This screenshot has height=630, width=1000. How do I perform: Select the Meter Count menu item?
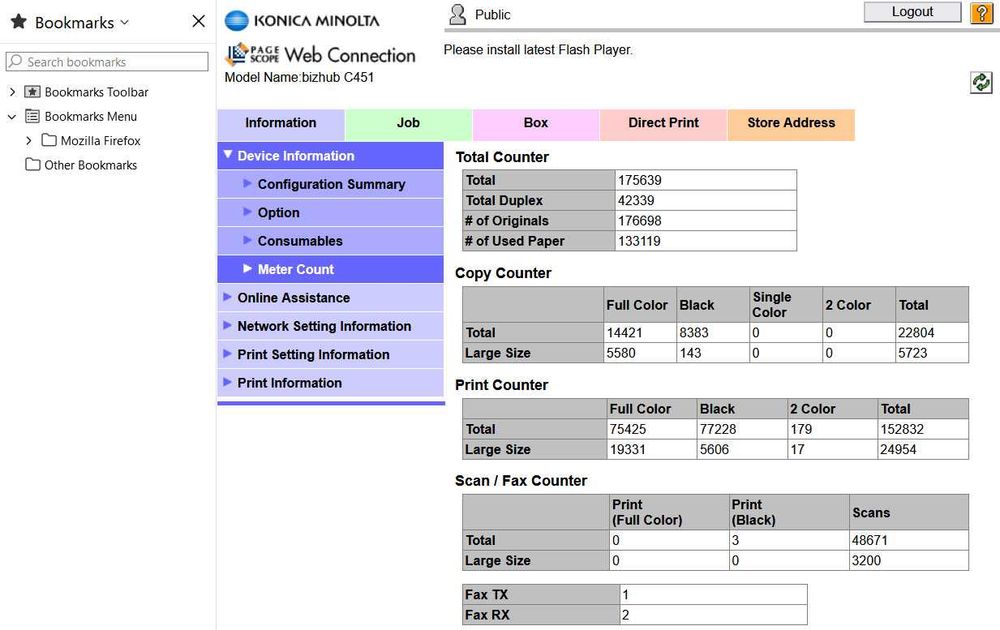pyautogui.click(x=330, y=269)
